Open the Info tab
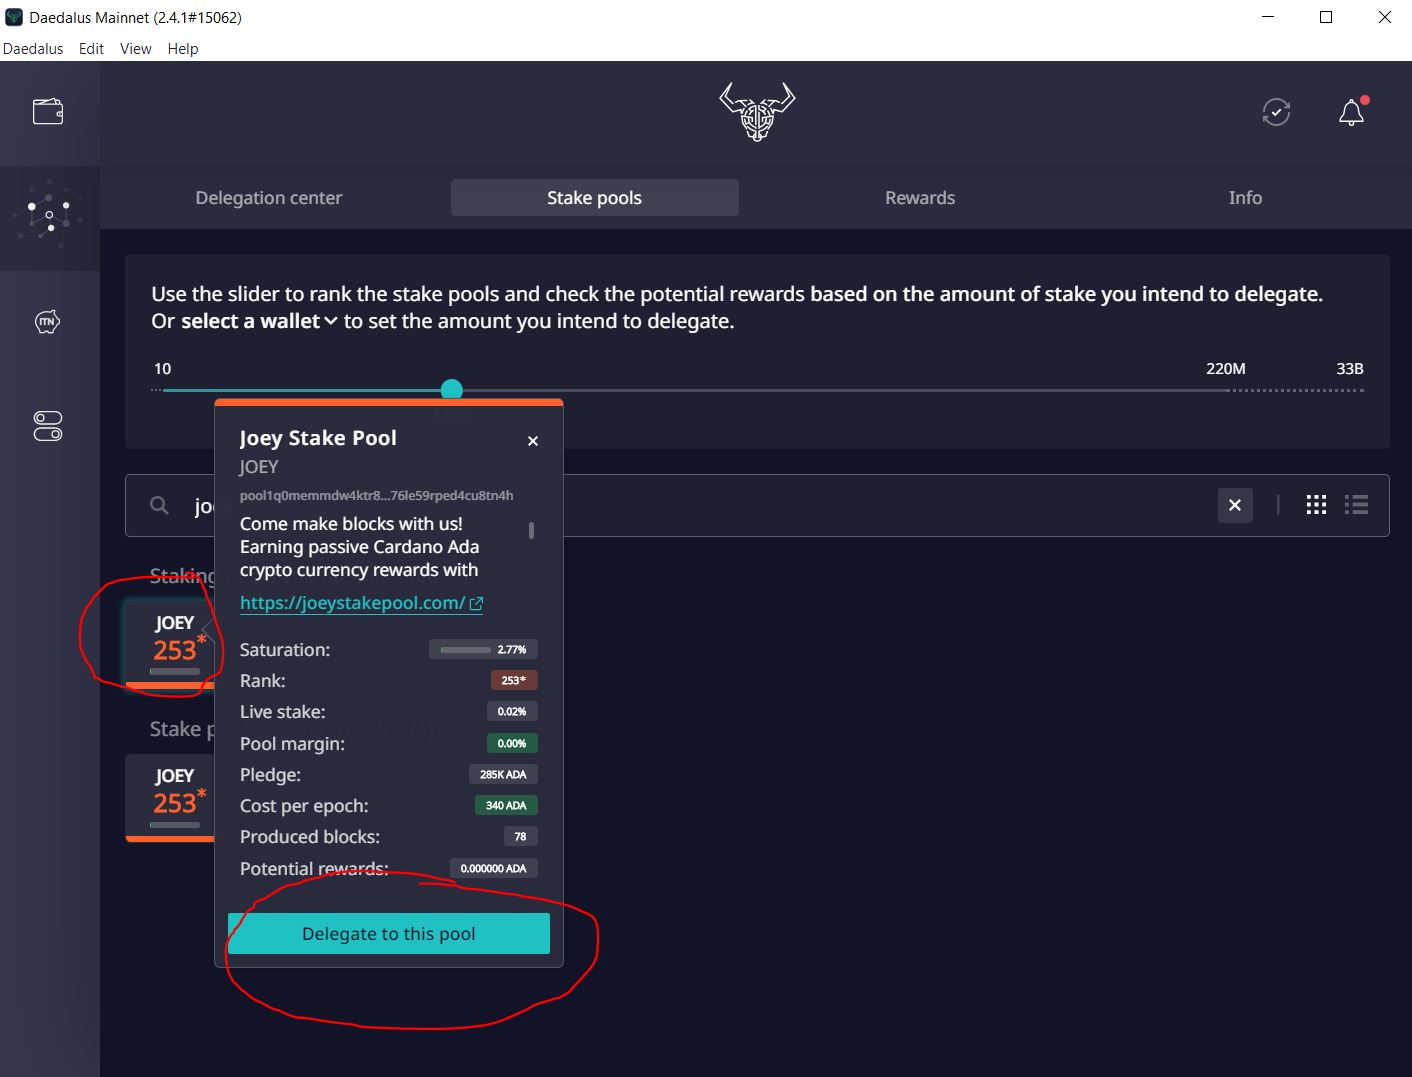The image size is (1412, 1077). pyautogui.click(x=1245, y=198)
